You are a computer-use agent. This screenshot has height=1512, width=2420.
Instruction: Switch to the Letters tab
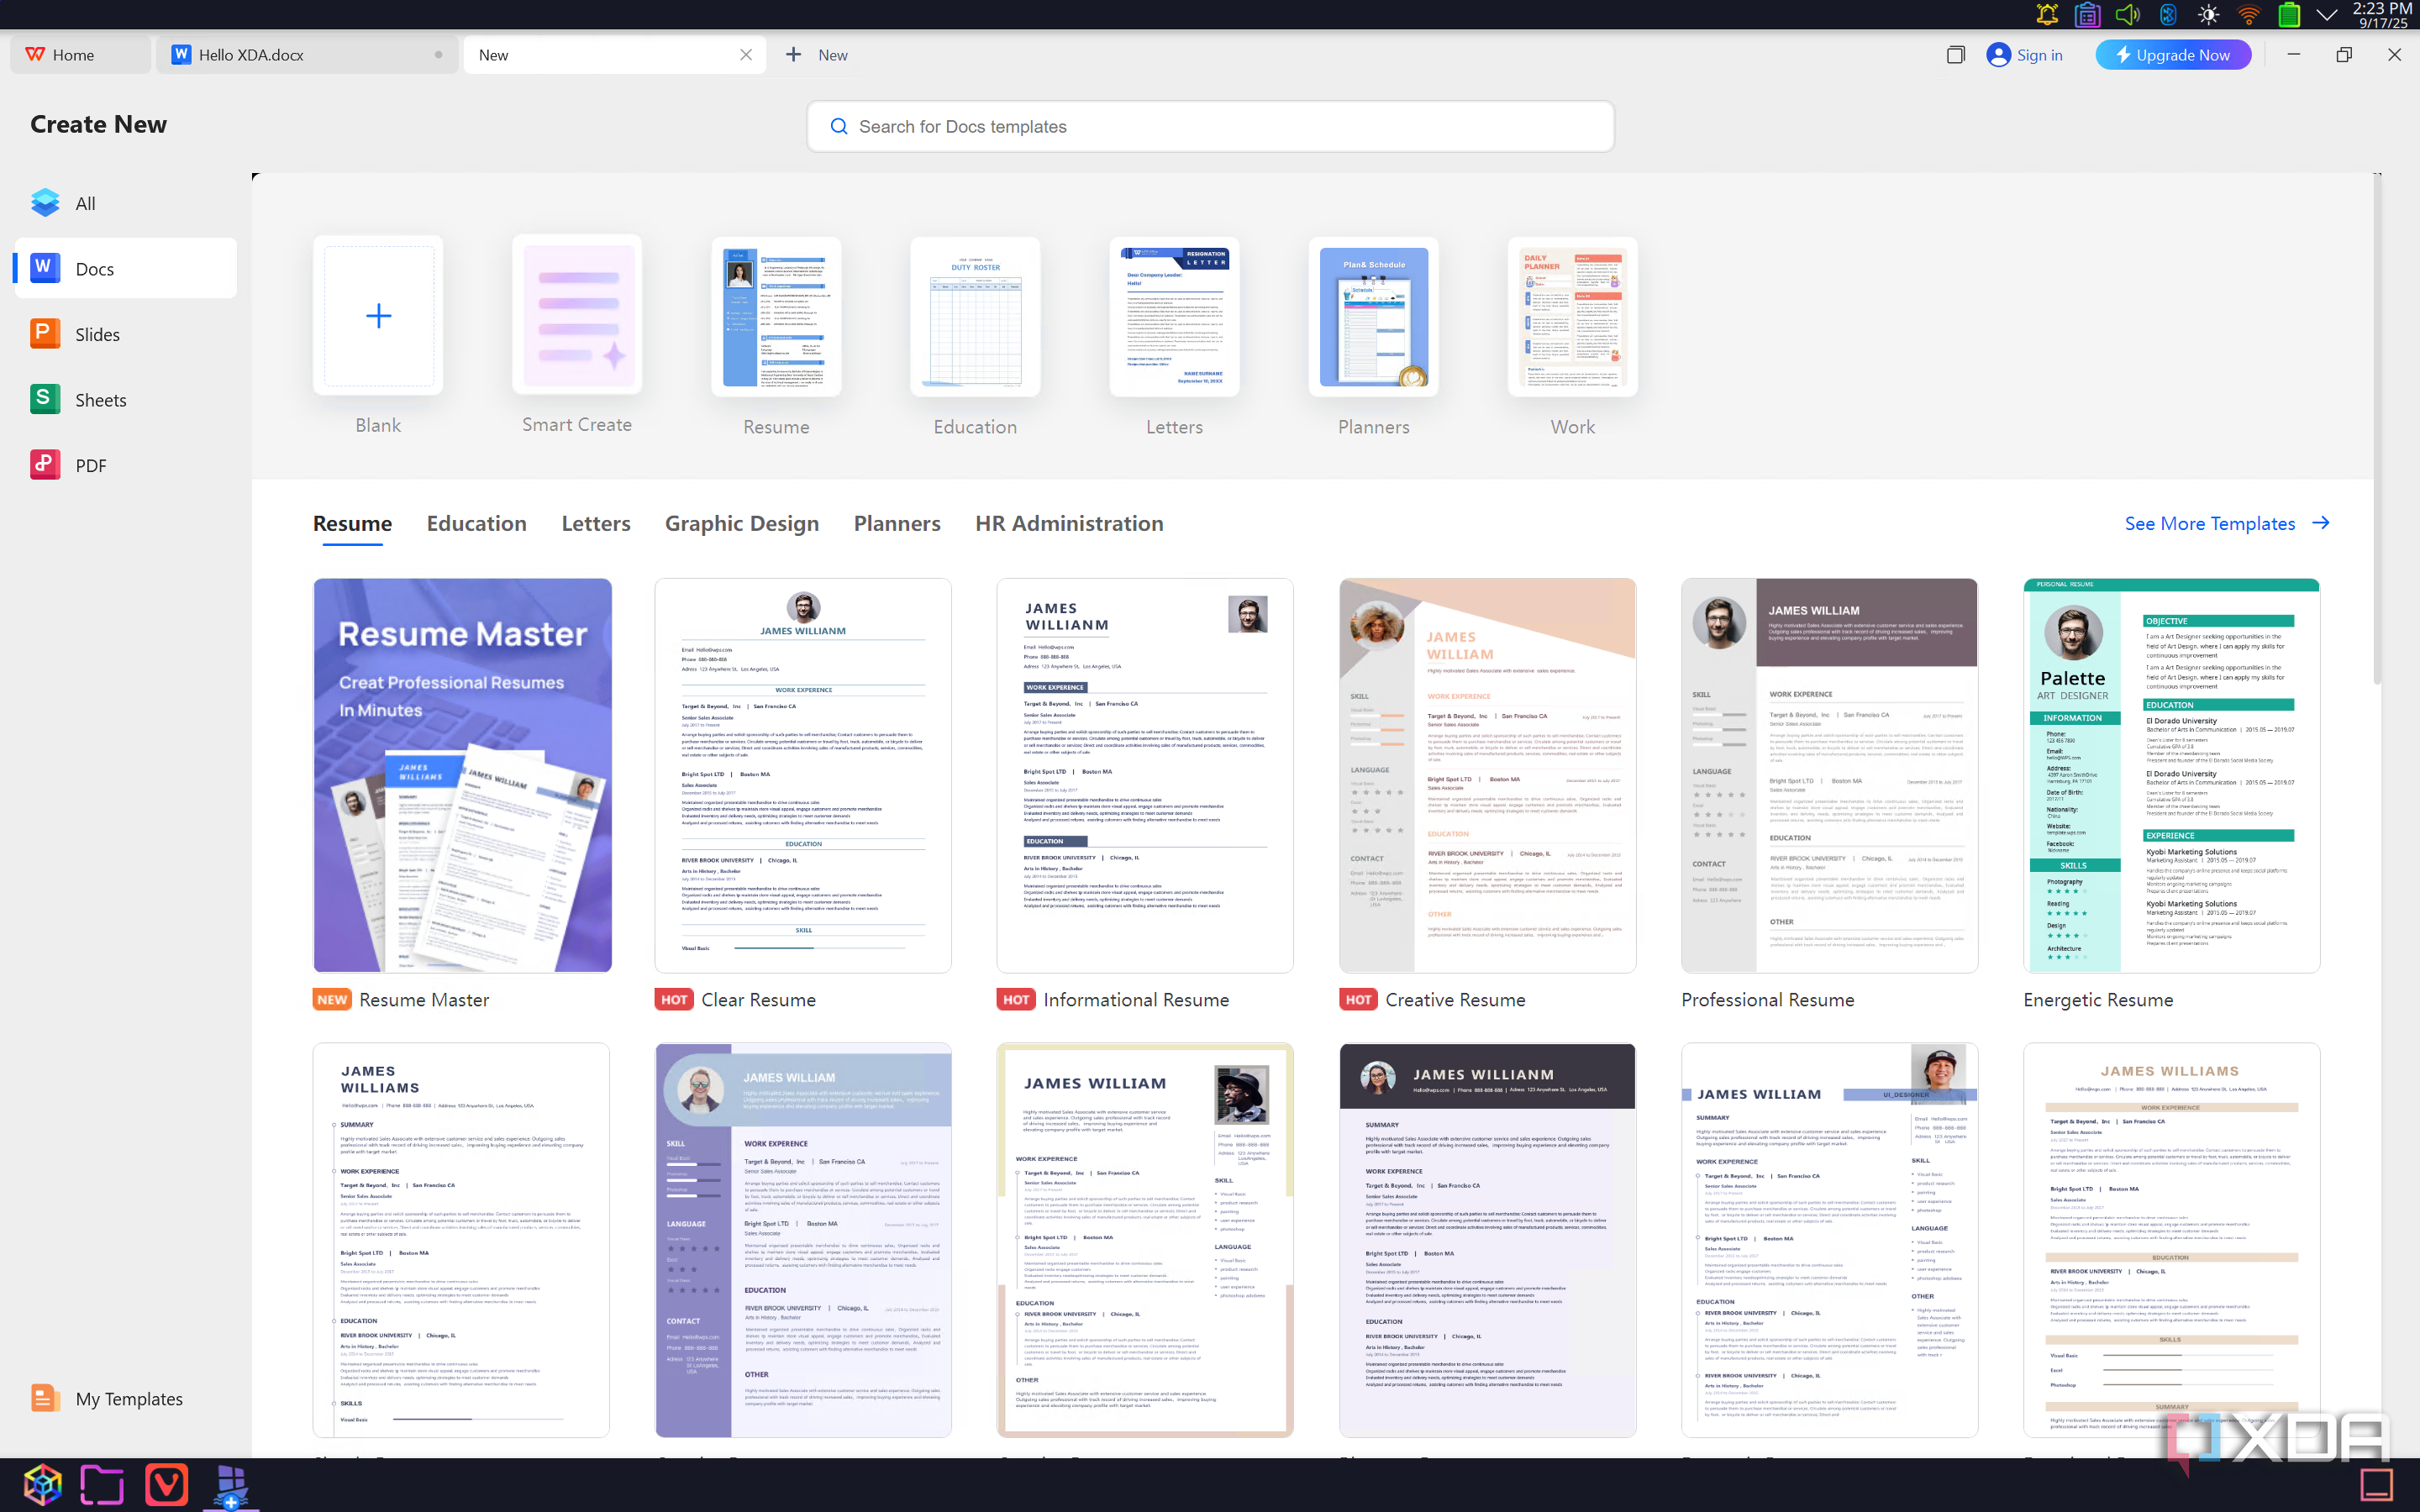point(596,523)
